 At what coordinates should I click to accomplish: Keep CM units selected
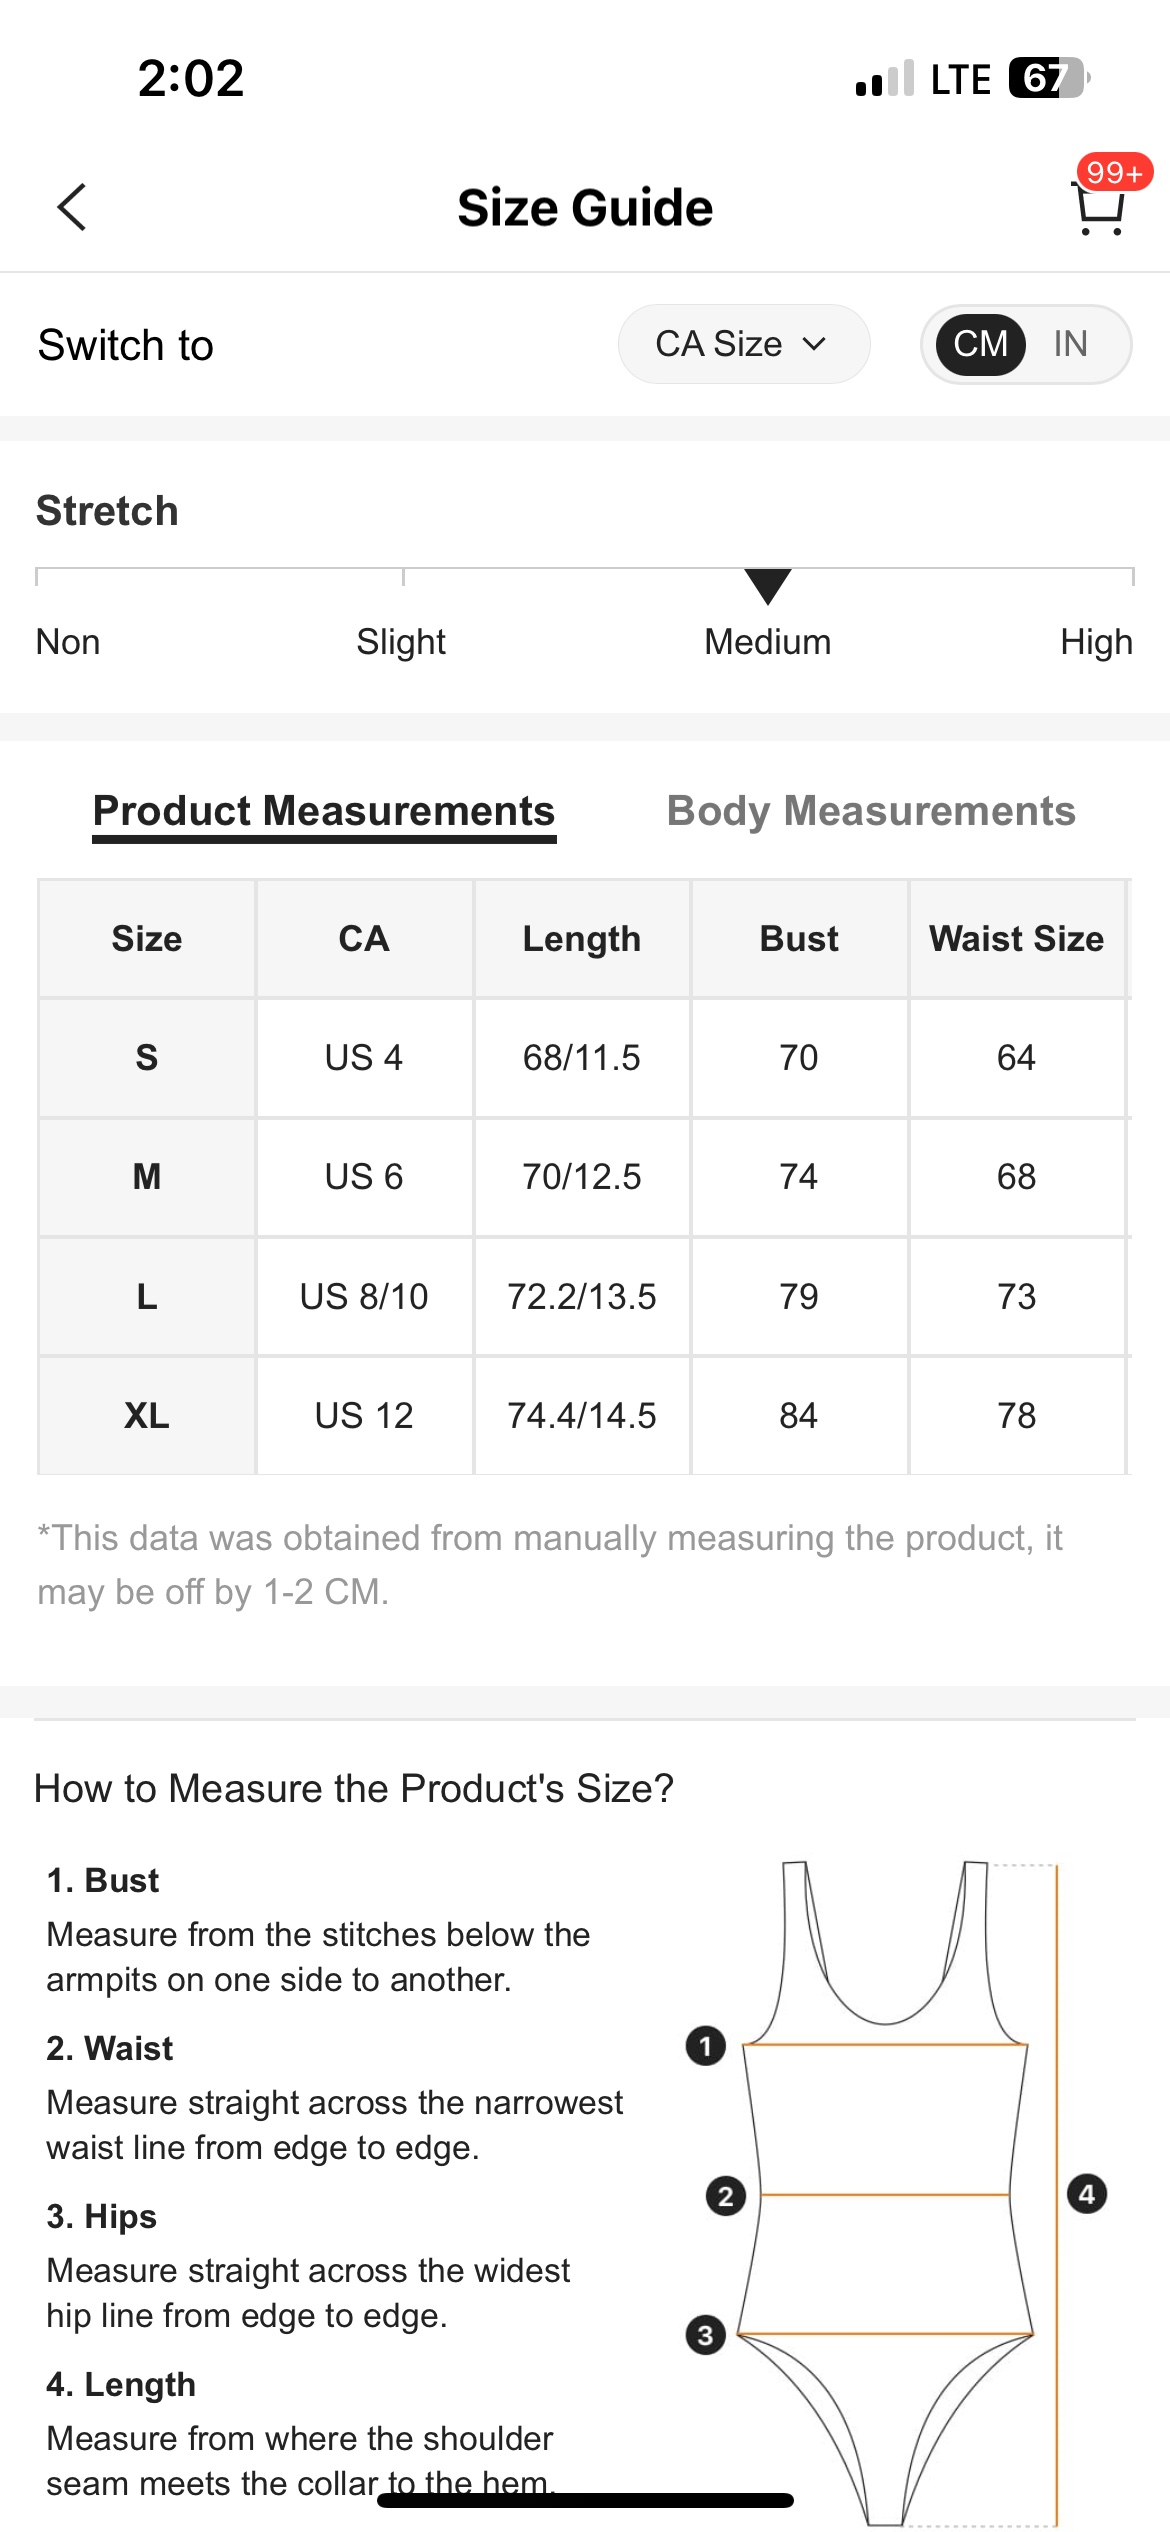click(981, 343)
